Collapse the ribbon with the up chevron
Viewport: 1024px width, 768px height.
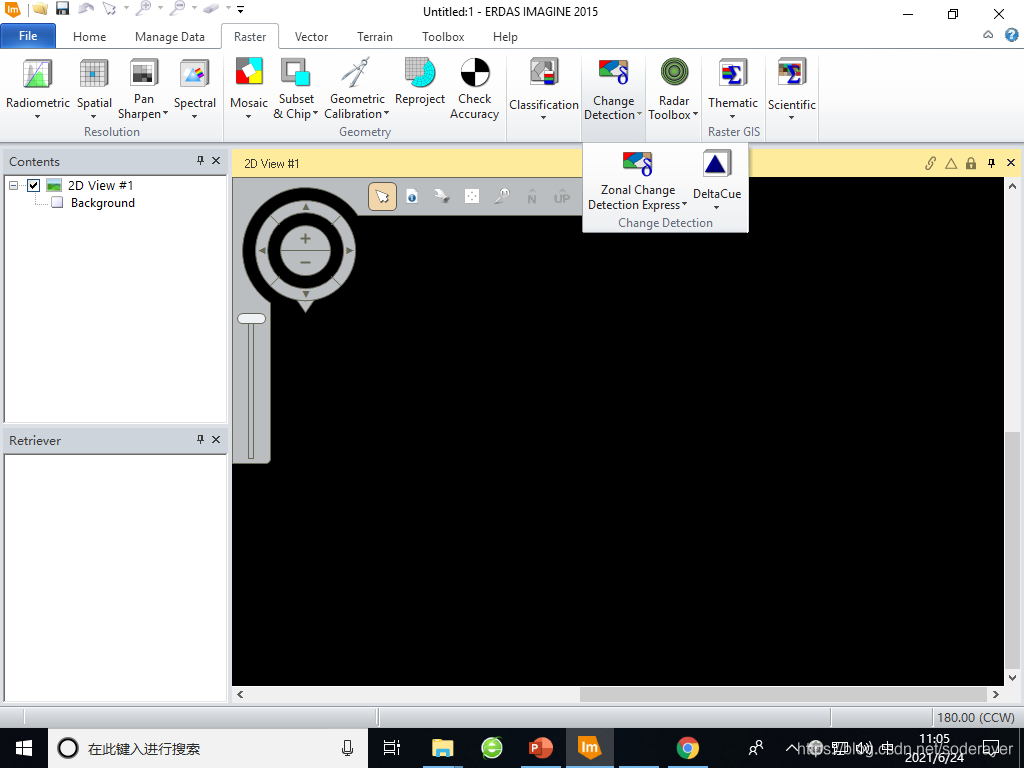988,35
